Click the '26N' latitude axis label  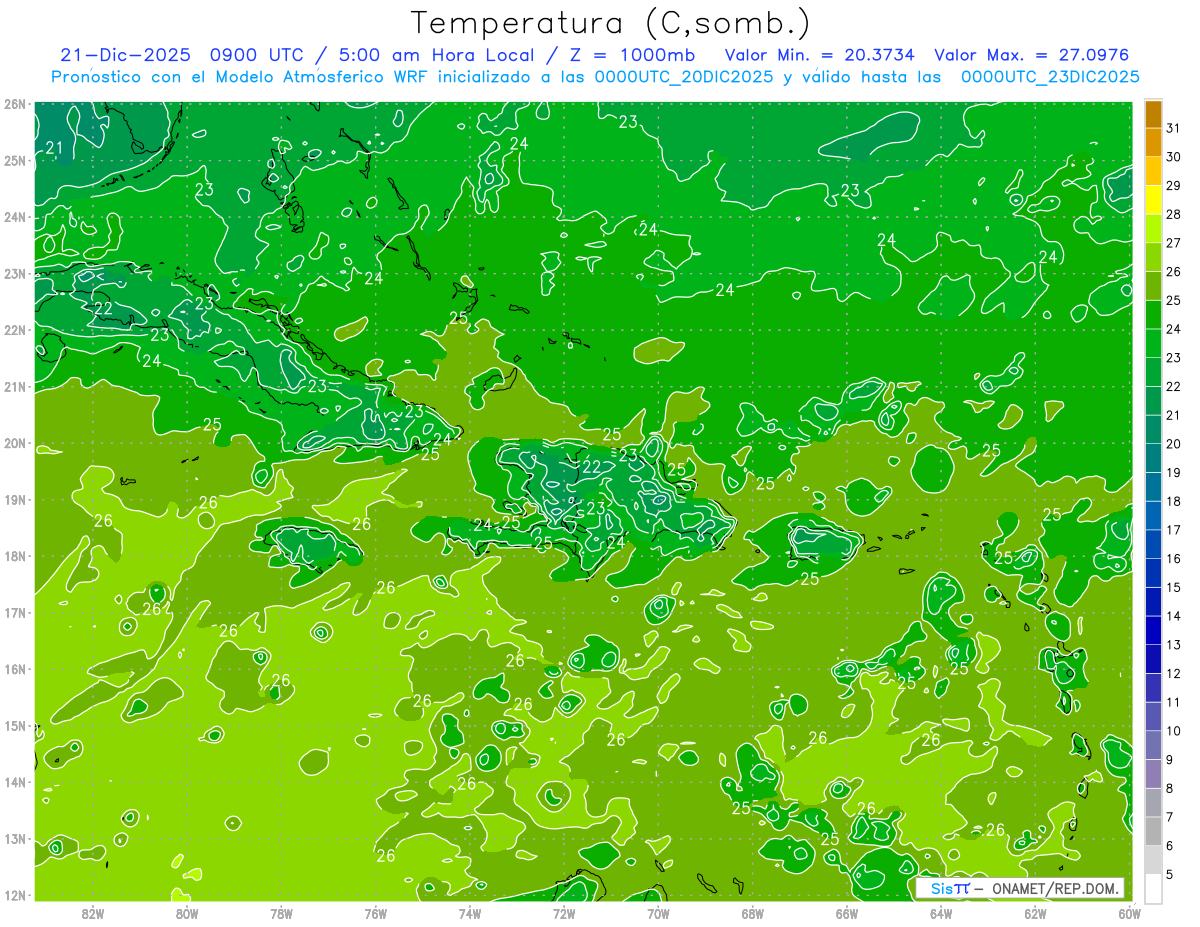[x=14, y=104]
